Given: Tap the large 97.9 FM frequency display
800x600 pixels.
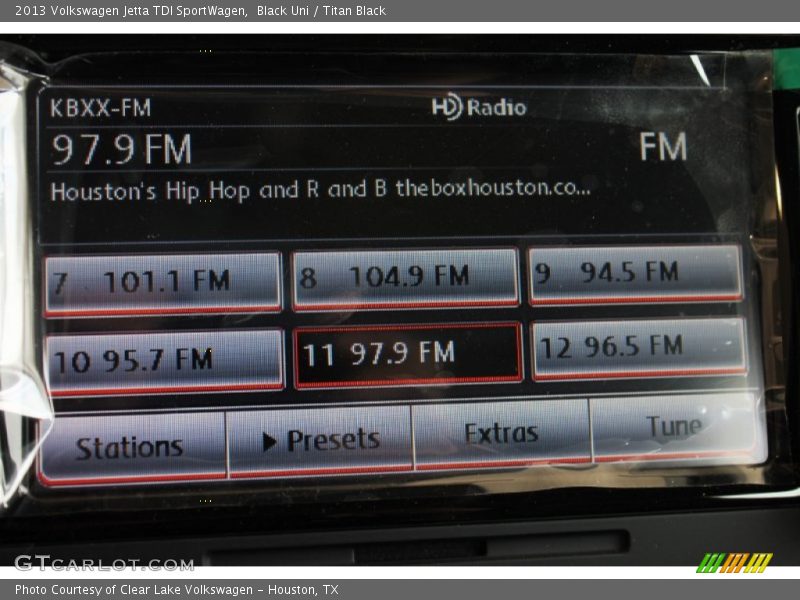Looking at the screenshot, I should point(122,150).
